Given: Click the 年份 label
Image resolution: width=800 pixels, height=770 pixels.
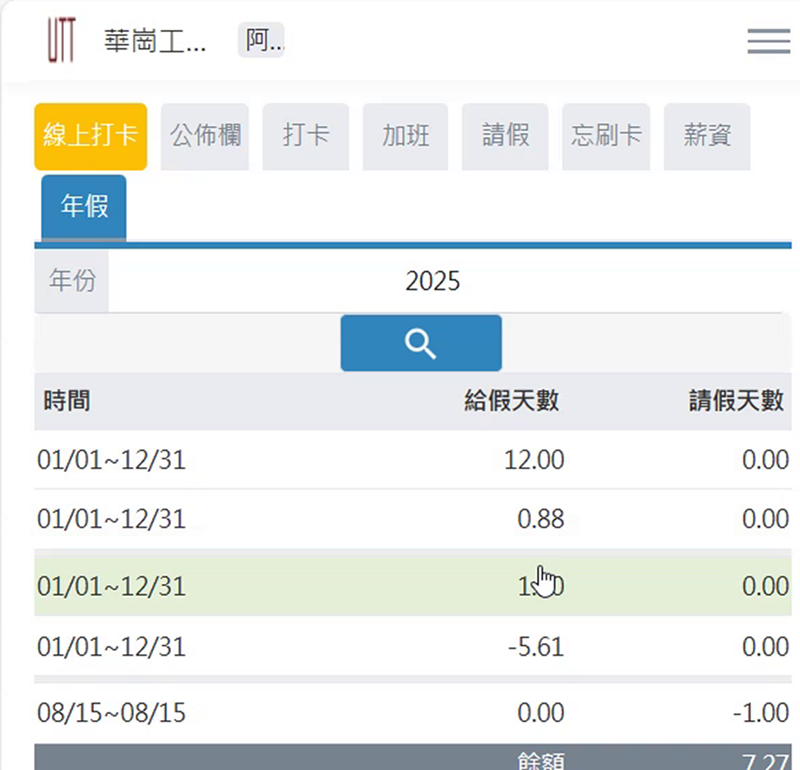Looking at the screenshot, I should 72,281.
